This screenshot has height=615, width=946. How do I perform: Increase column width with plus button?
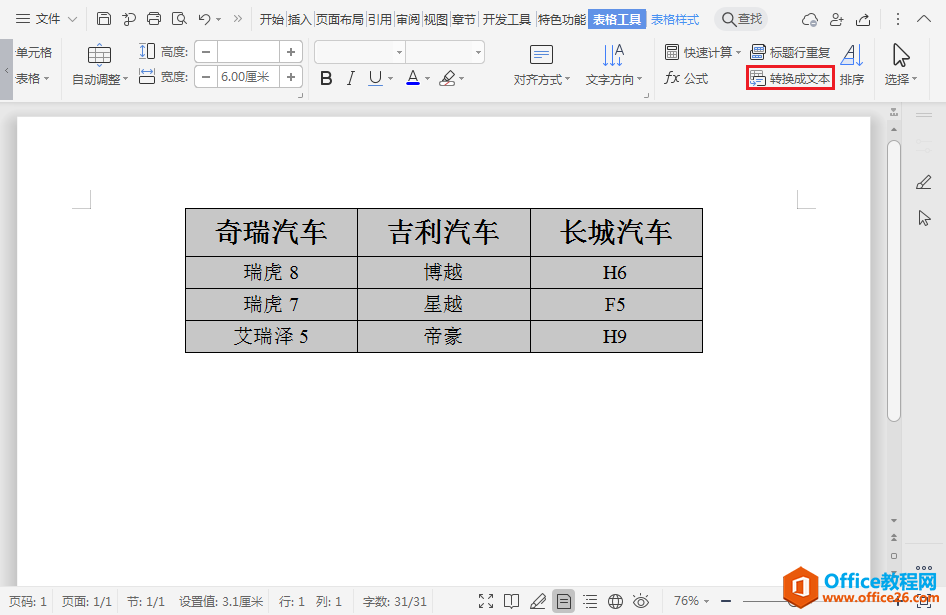(x=291, y=77)
